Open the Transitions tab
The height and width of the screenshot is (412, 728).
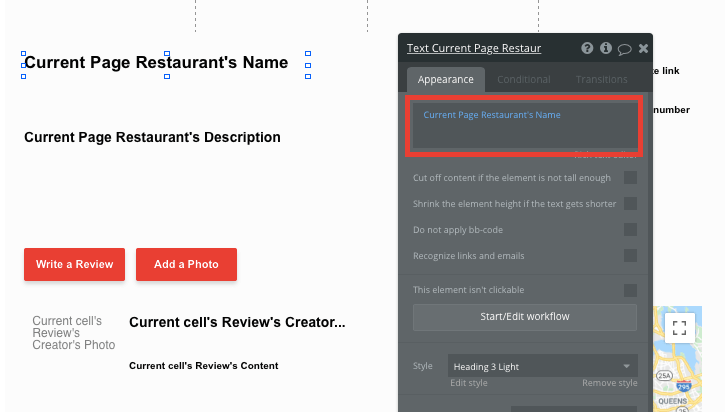[x=601, y=79]
